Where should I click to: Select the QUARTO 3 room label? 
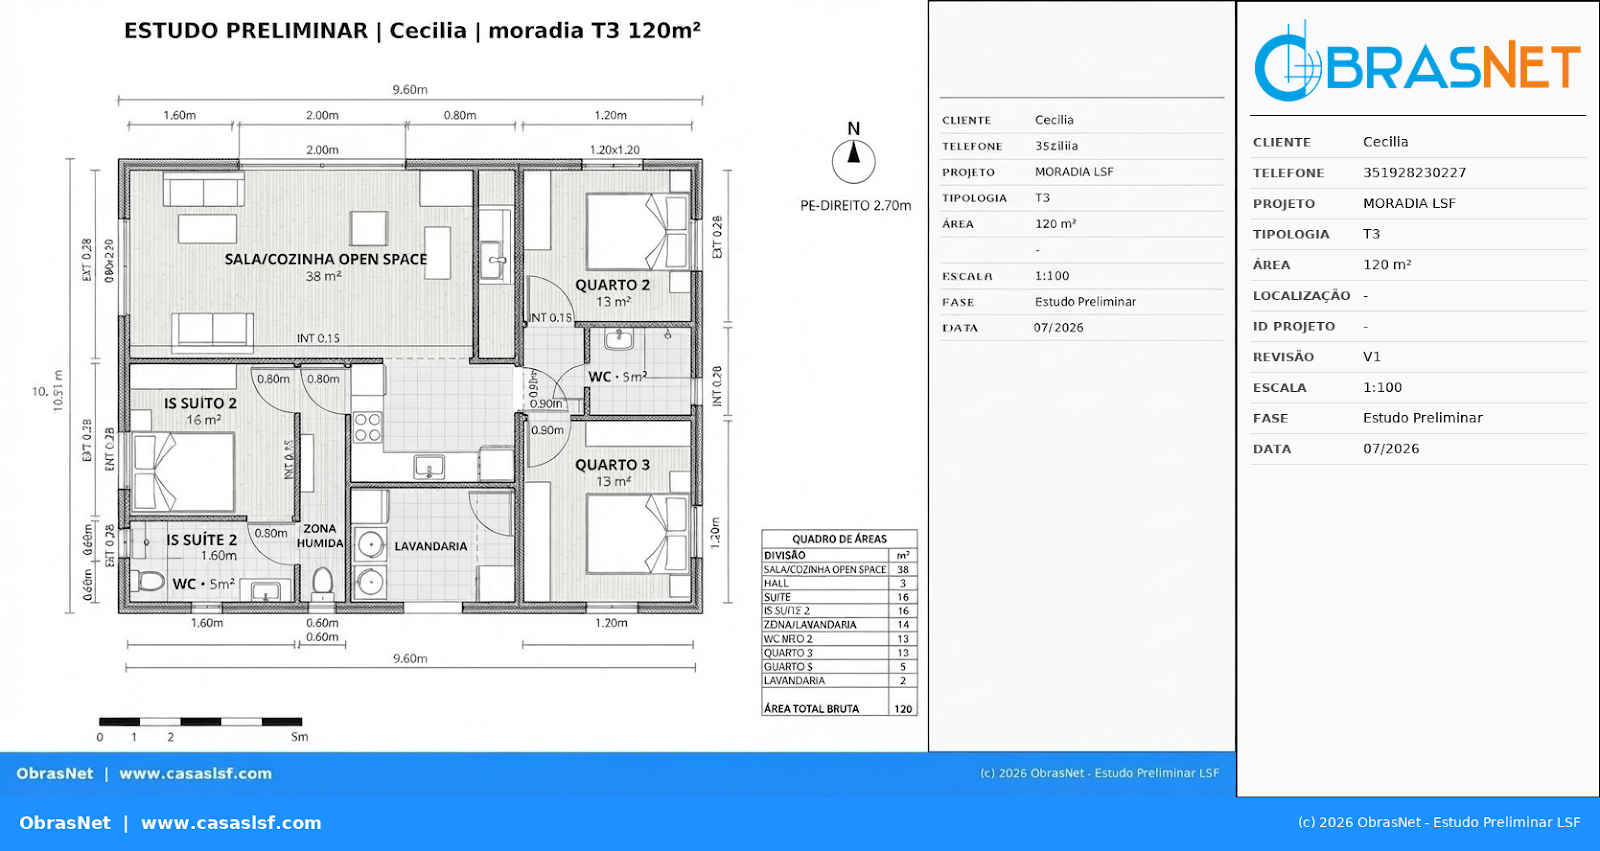point(612,465)
